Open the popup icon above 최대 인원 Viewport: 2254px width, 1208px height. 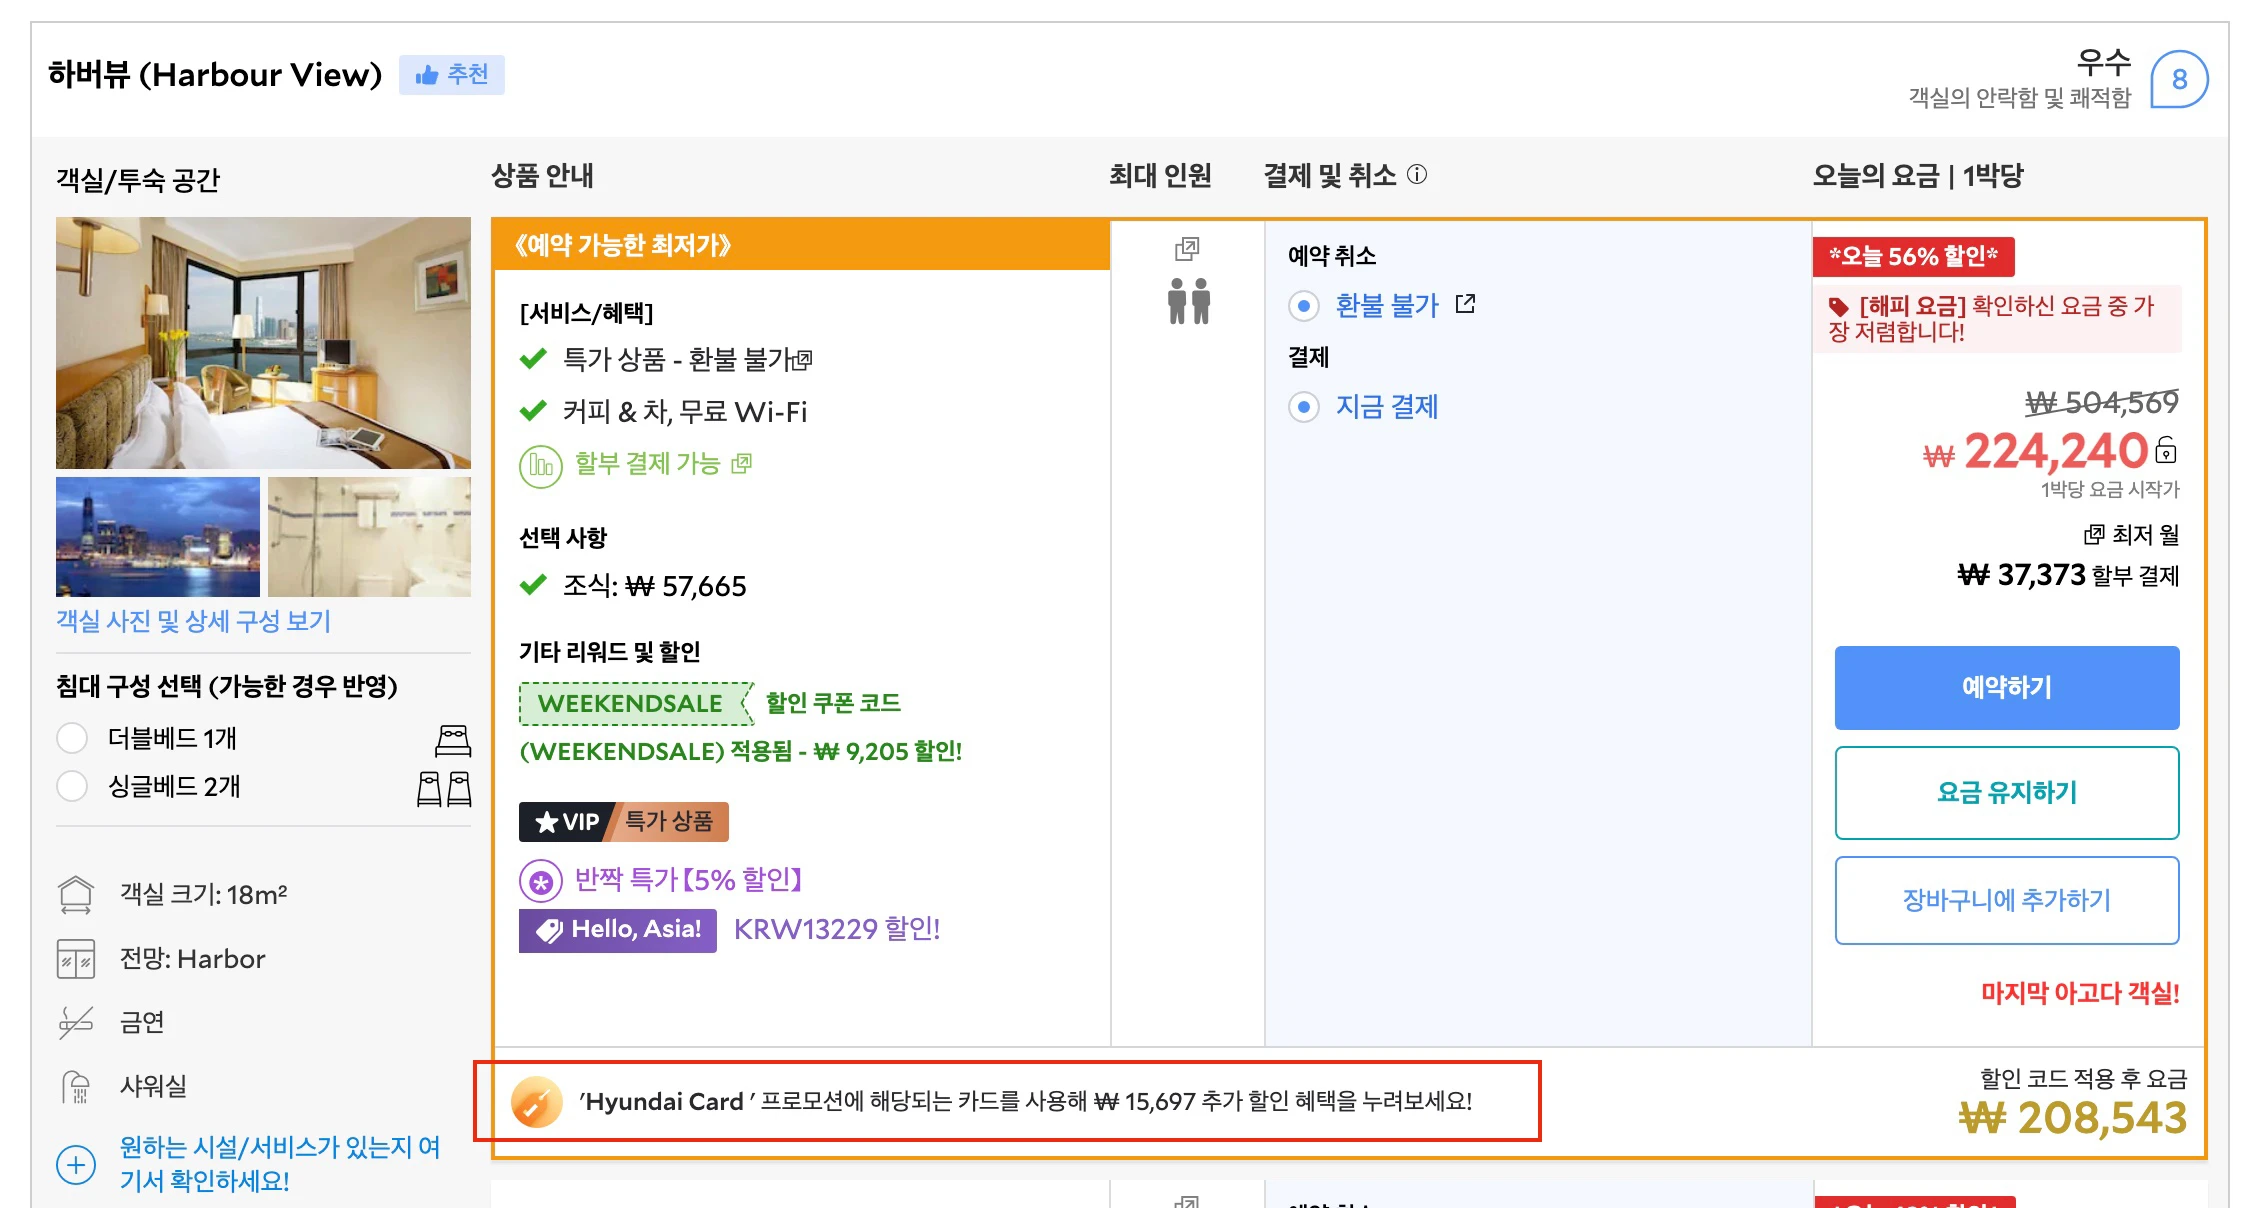click(x=1187, y=251)
